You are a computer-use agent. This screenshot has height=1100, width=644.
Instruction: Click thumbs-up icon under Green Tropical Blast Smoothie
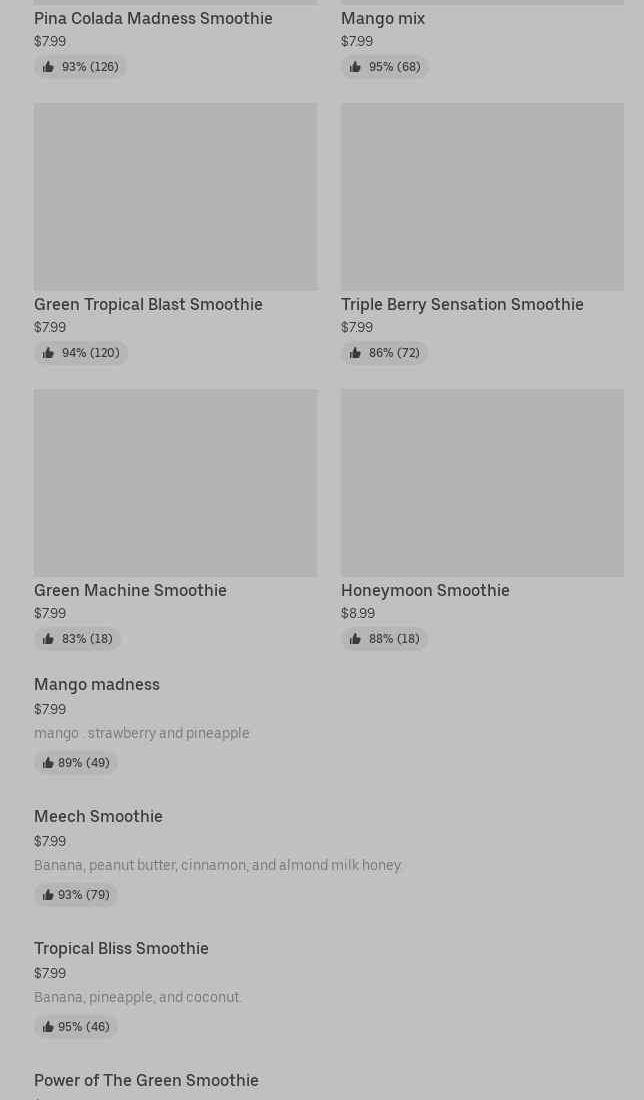click(48, 353)
